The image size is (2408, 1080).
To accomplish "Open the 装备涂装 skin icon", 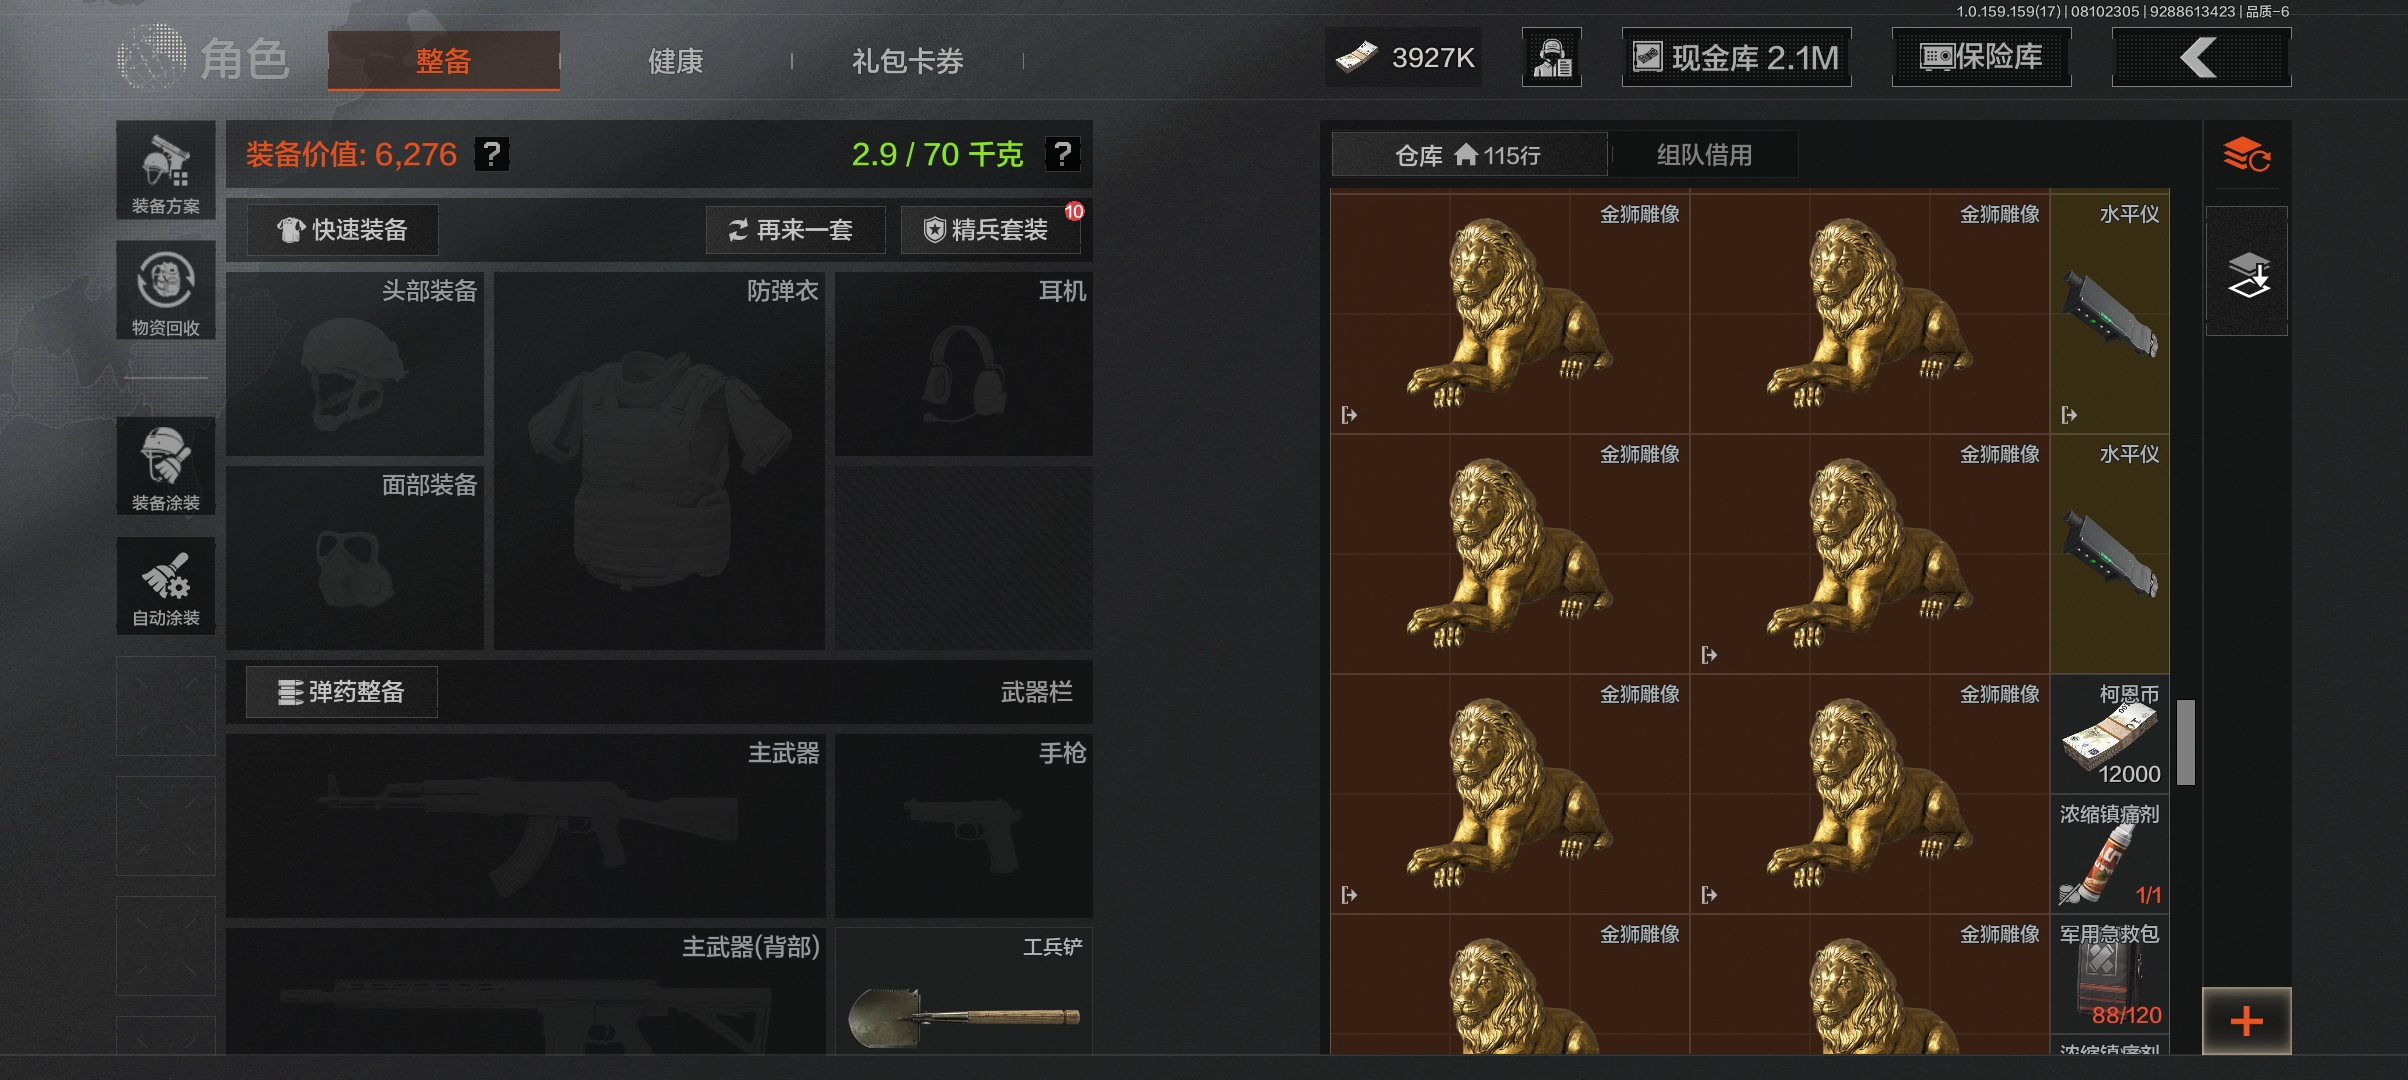I will [166, 466].
